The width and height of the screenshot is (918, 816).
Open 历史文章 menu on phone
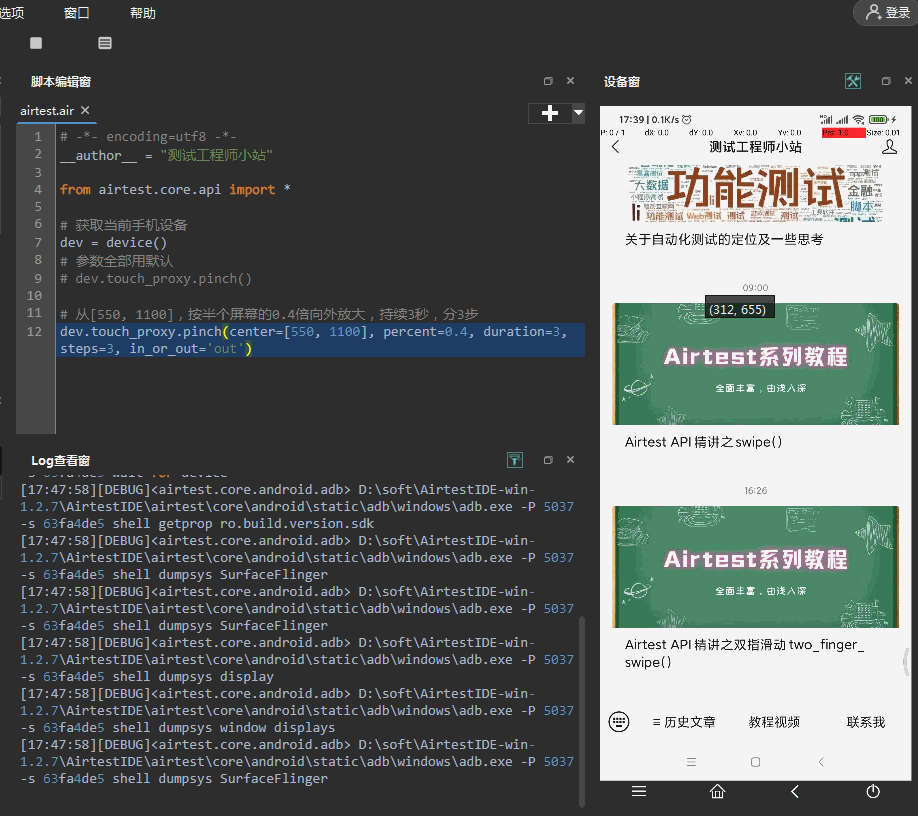tap(684, 722)
